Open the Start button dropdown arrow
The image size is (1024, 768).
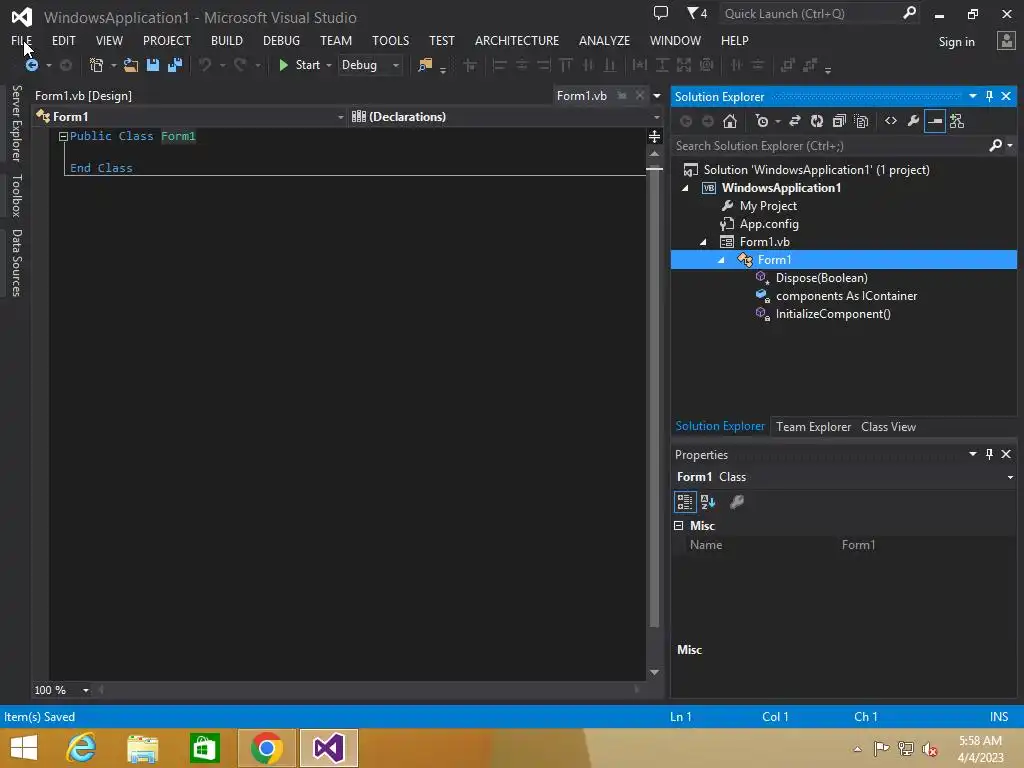(x=328, y=65)
